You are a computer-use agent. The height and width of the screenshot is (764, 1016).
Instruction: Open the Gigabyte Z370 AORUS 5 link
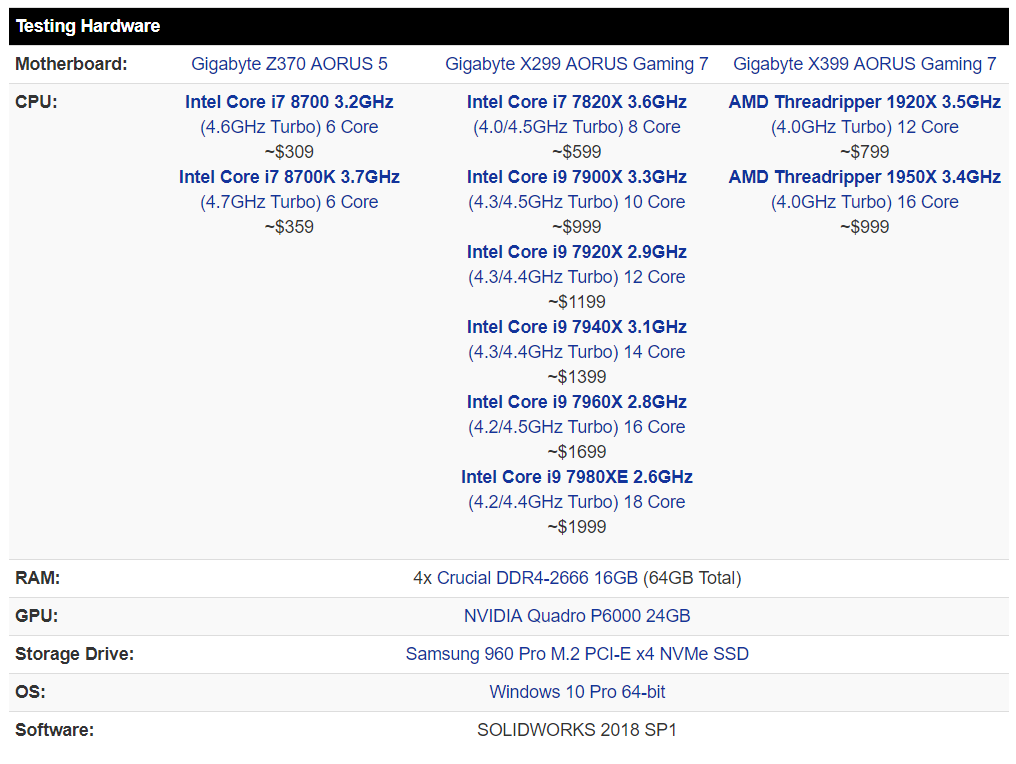[289, 64]
